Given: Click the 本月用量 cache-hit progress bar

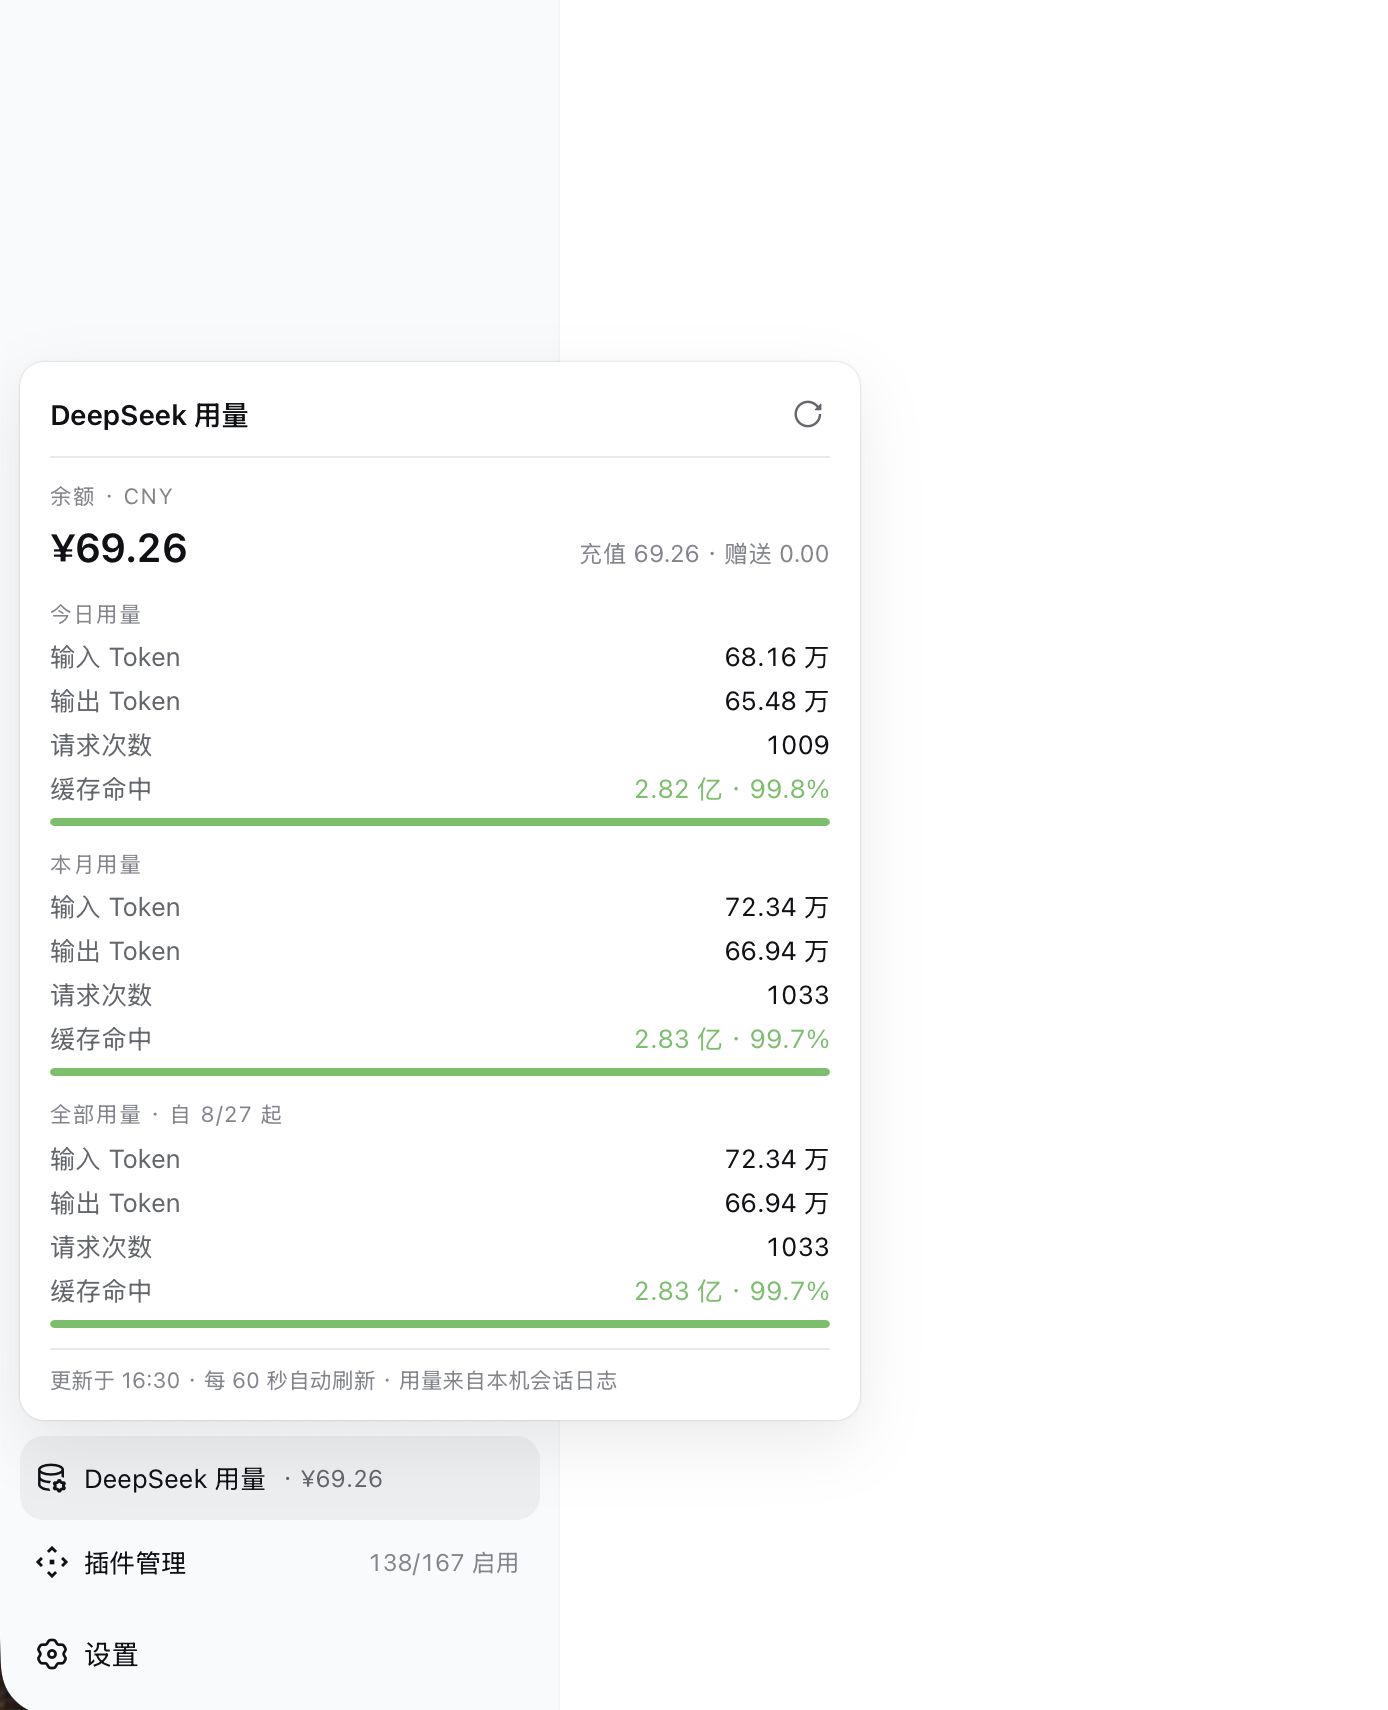Looking at the screenshot, I should (440, 1072).
